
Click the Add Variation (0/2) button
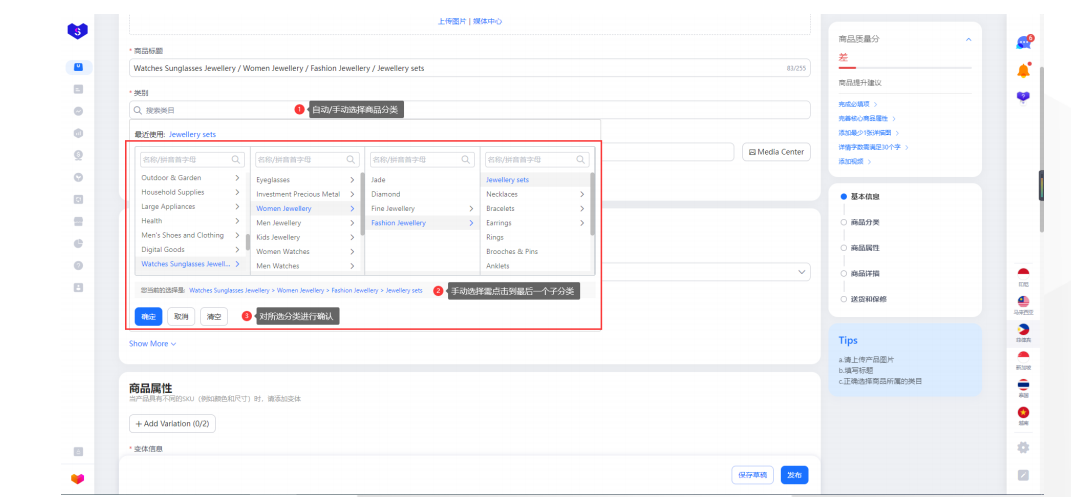(x=172, y=424)
